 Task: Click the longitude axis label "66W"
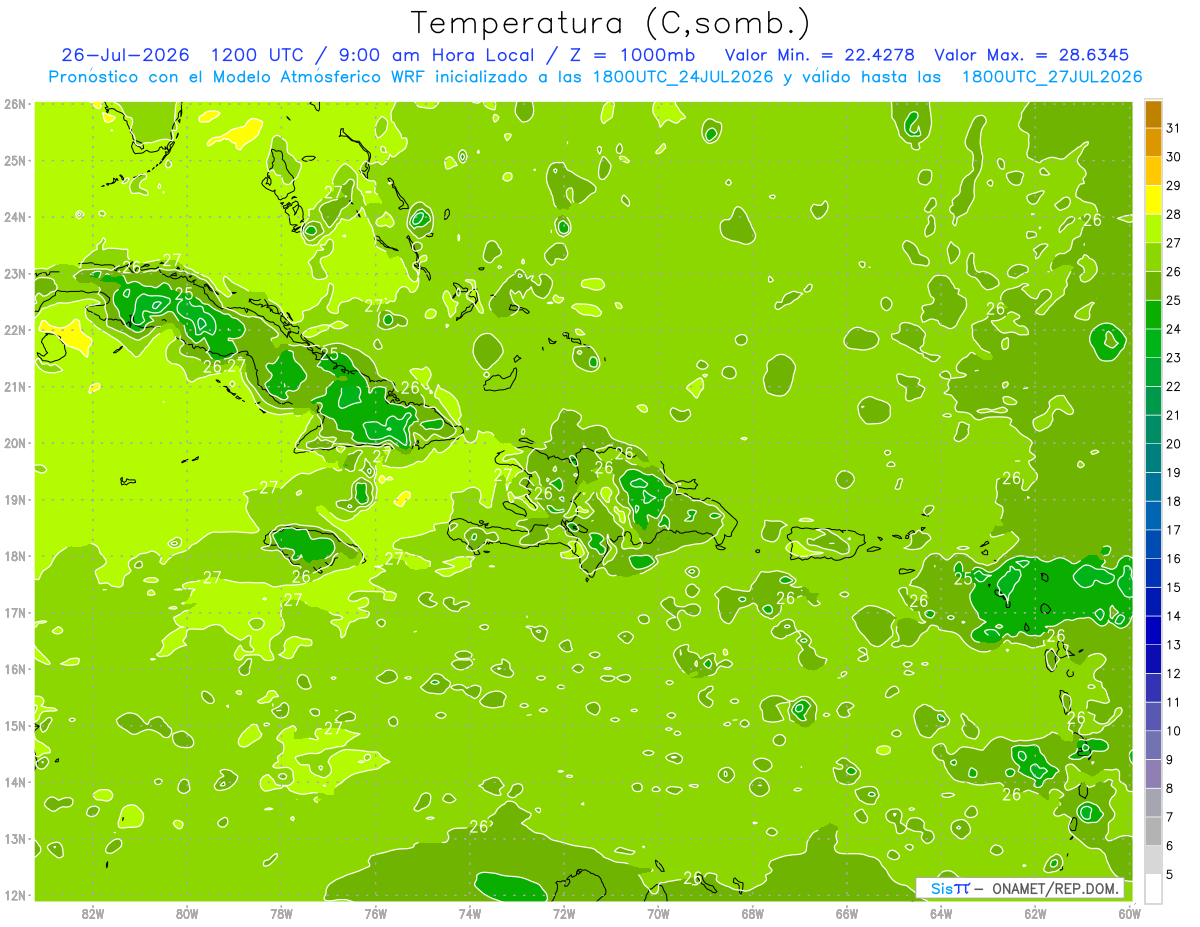(x=847, y=913)
